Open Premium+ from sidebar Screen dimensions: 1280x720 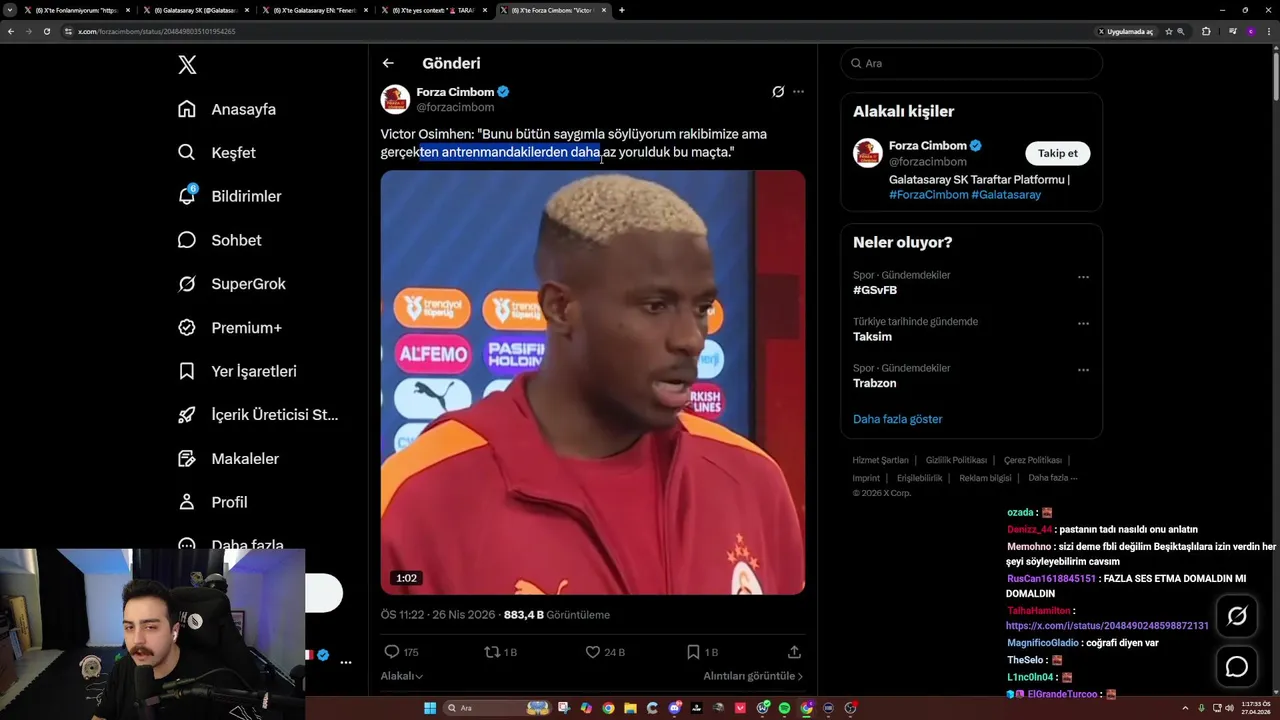click(x=230, y=327)
